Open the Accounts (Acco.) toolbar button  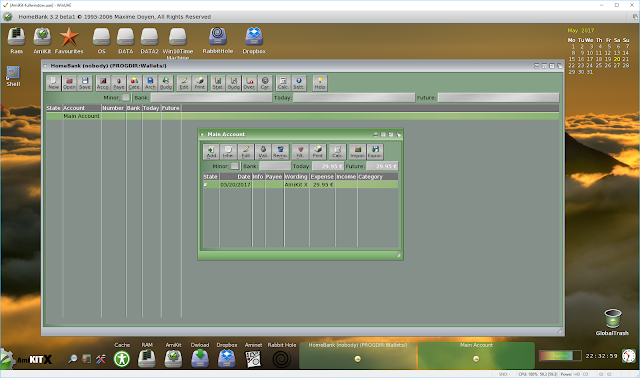(103, 83)
